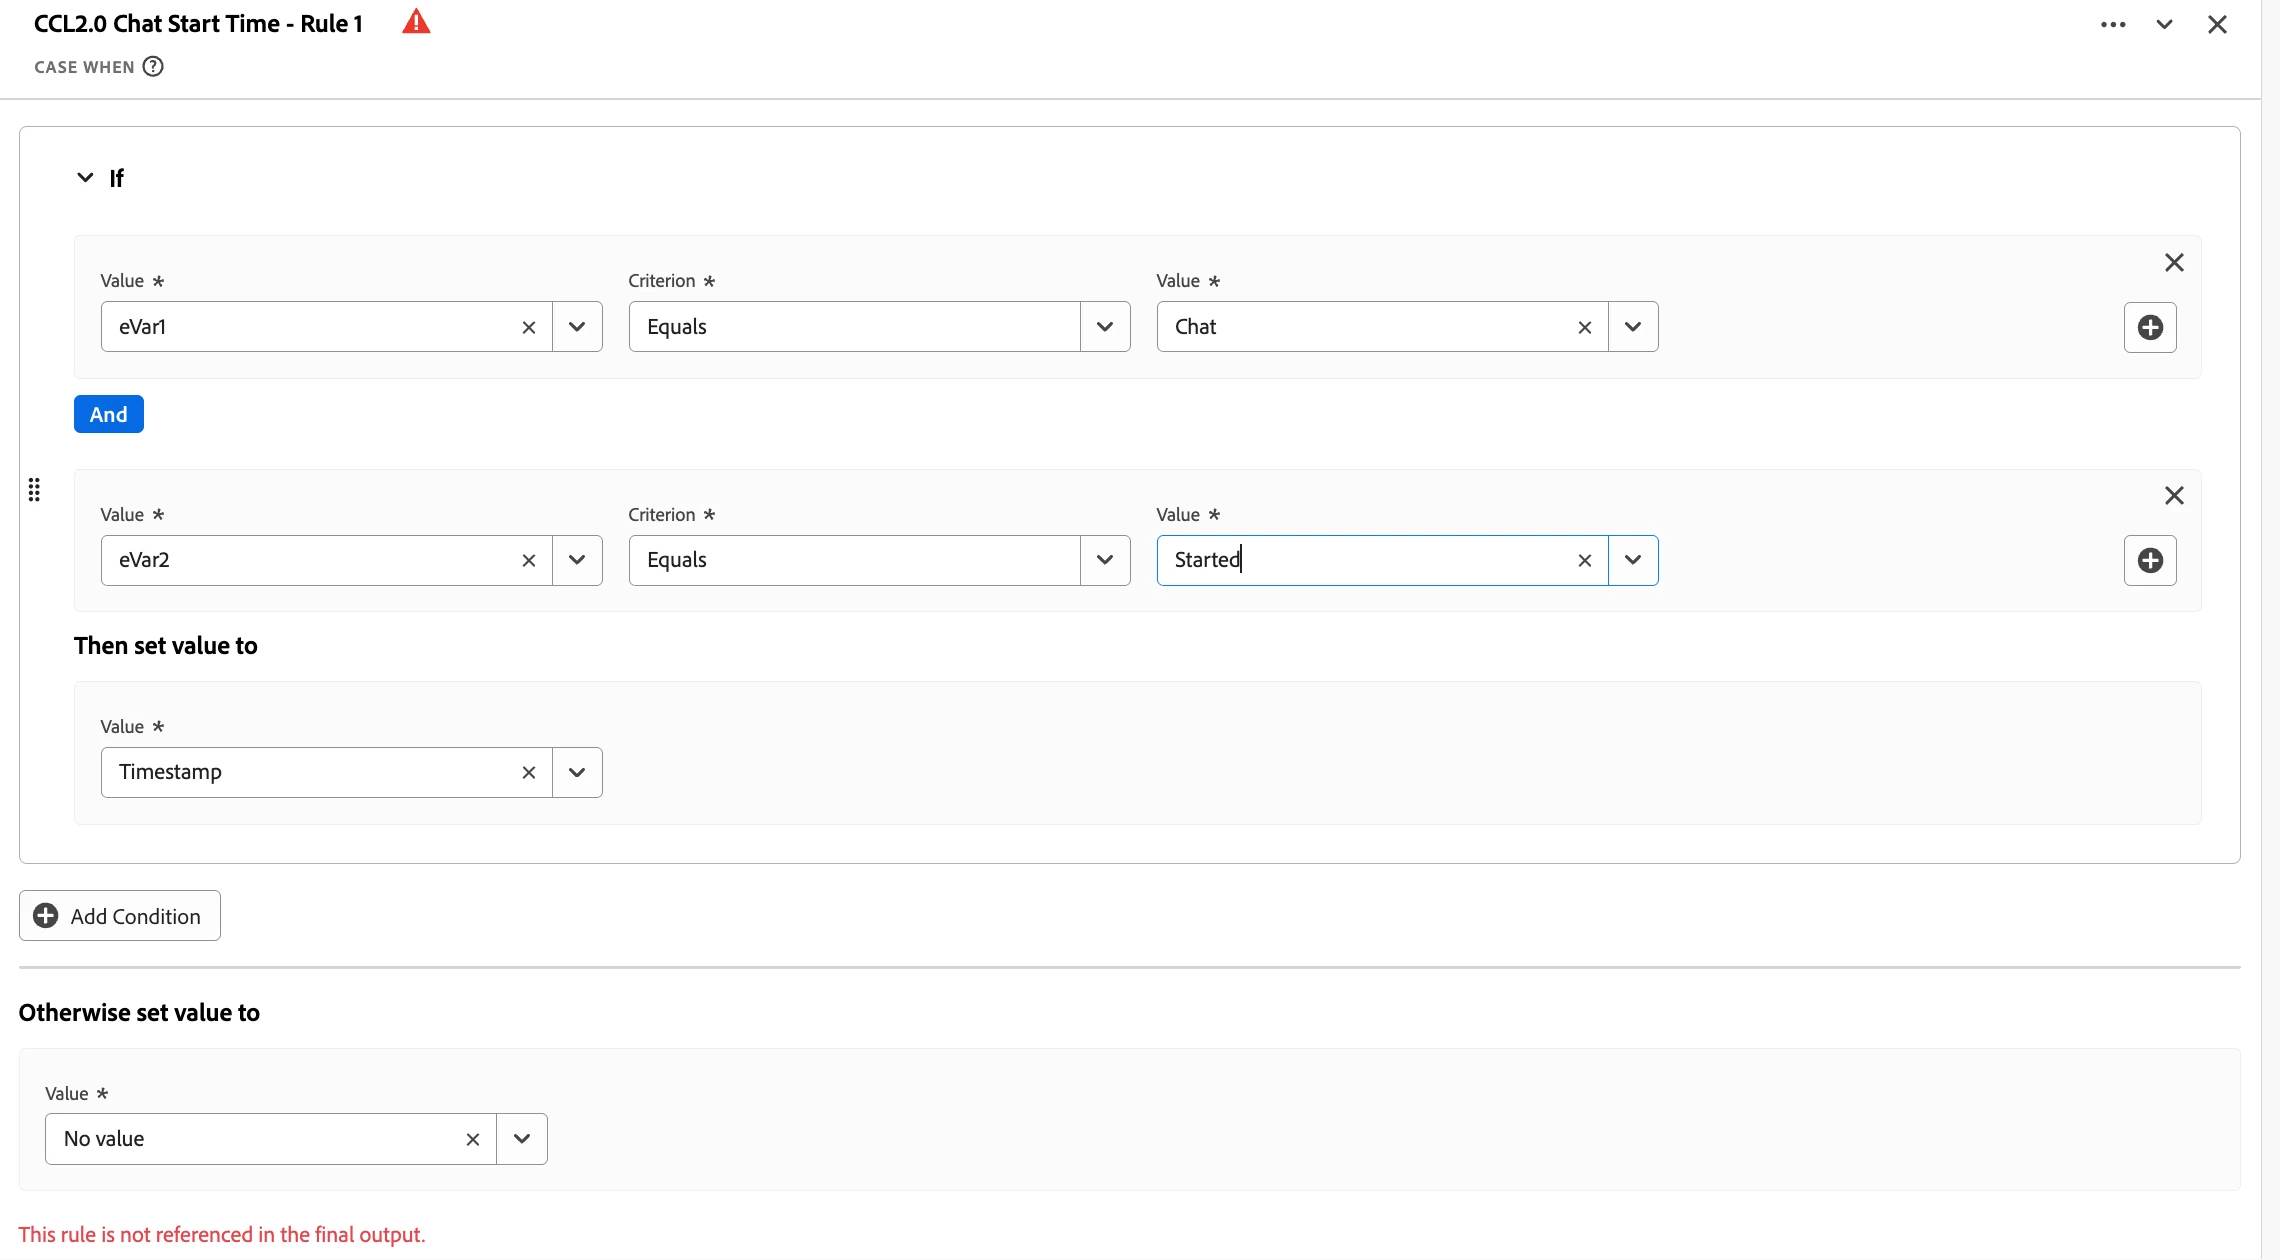
Task: Open the first Equals criterion dropdown
Action: pos(1105,327)
